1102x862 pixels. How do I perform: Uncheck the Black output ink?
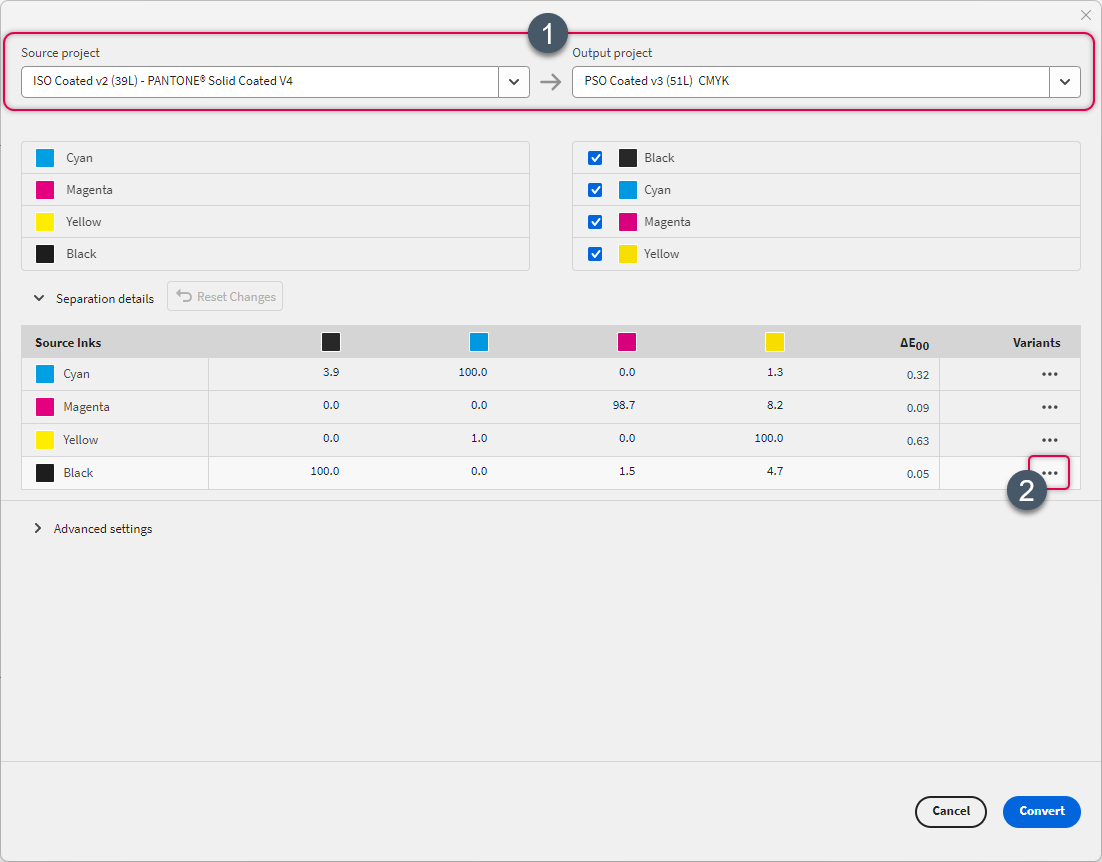click(595, 157)
